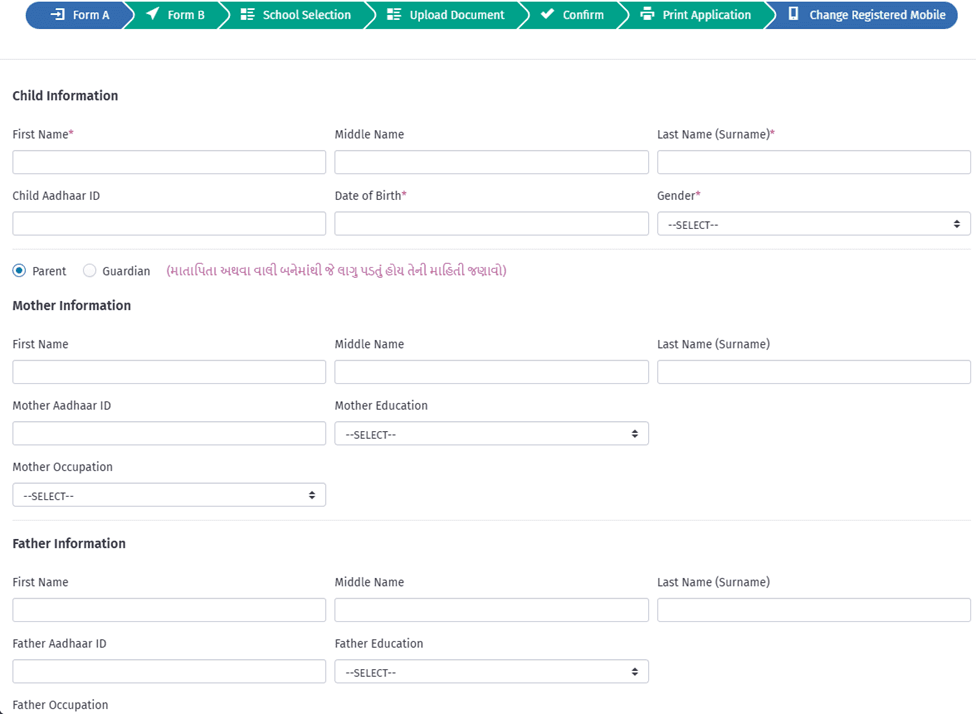The image size is (976, 714).
Task: Click the Print Application printer icon
Action: 647,15
